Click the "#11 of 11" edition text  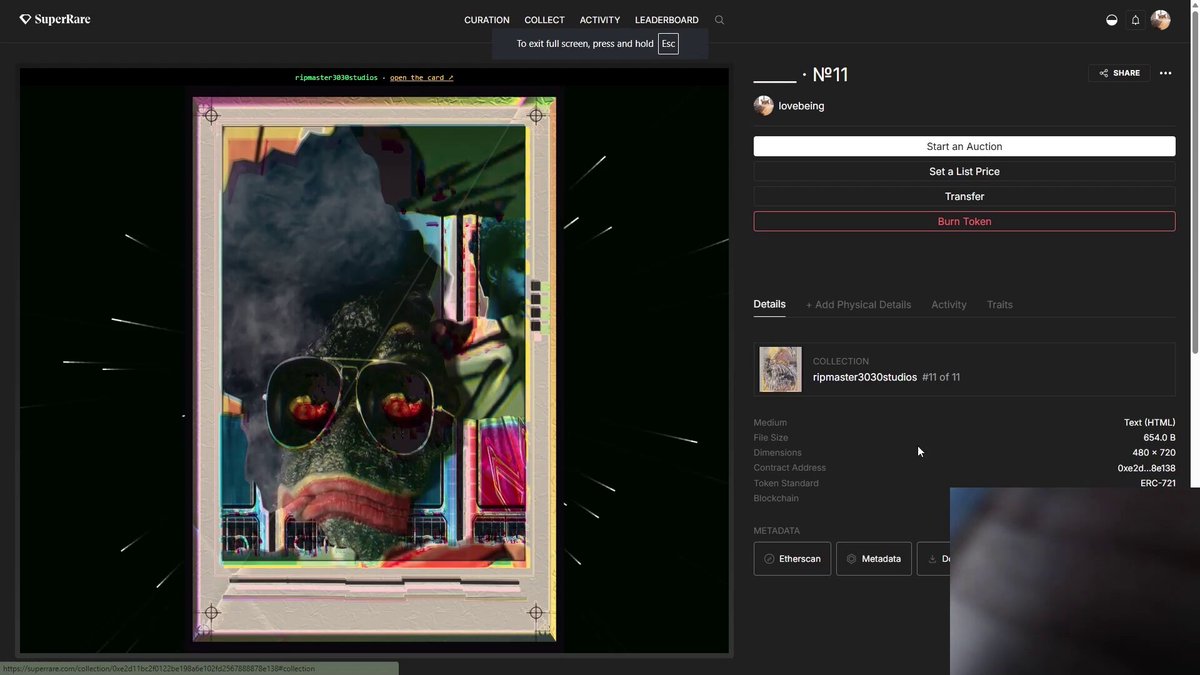click(x=941, y=377)
